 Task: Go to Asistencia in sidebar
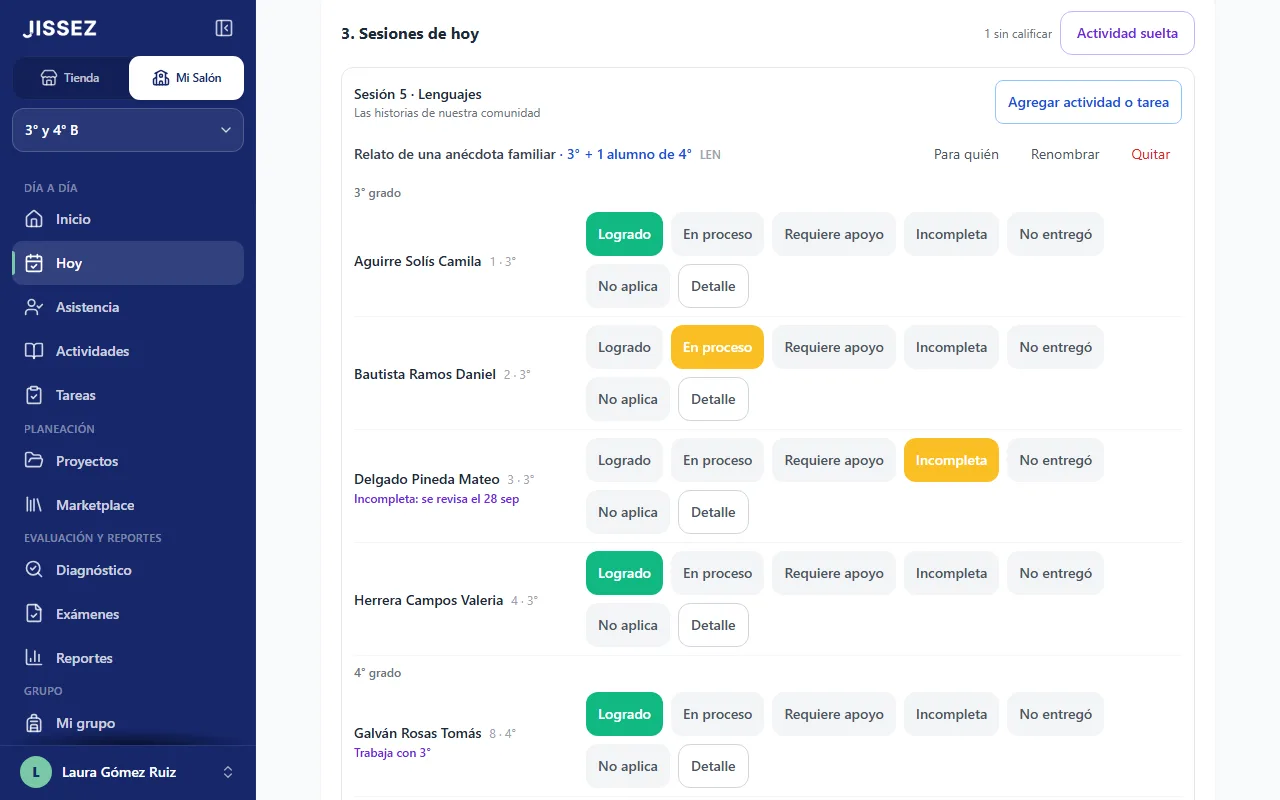point(128,307)
